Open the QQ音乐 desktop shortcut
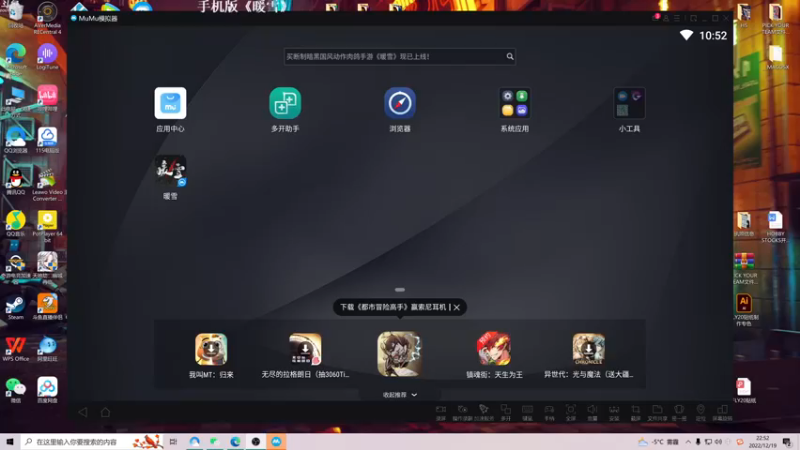Viewport: 800px width, 450px height. [15, 223]
